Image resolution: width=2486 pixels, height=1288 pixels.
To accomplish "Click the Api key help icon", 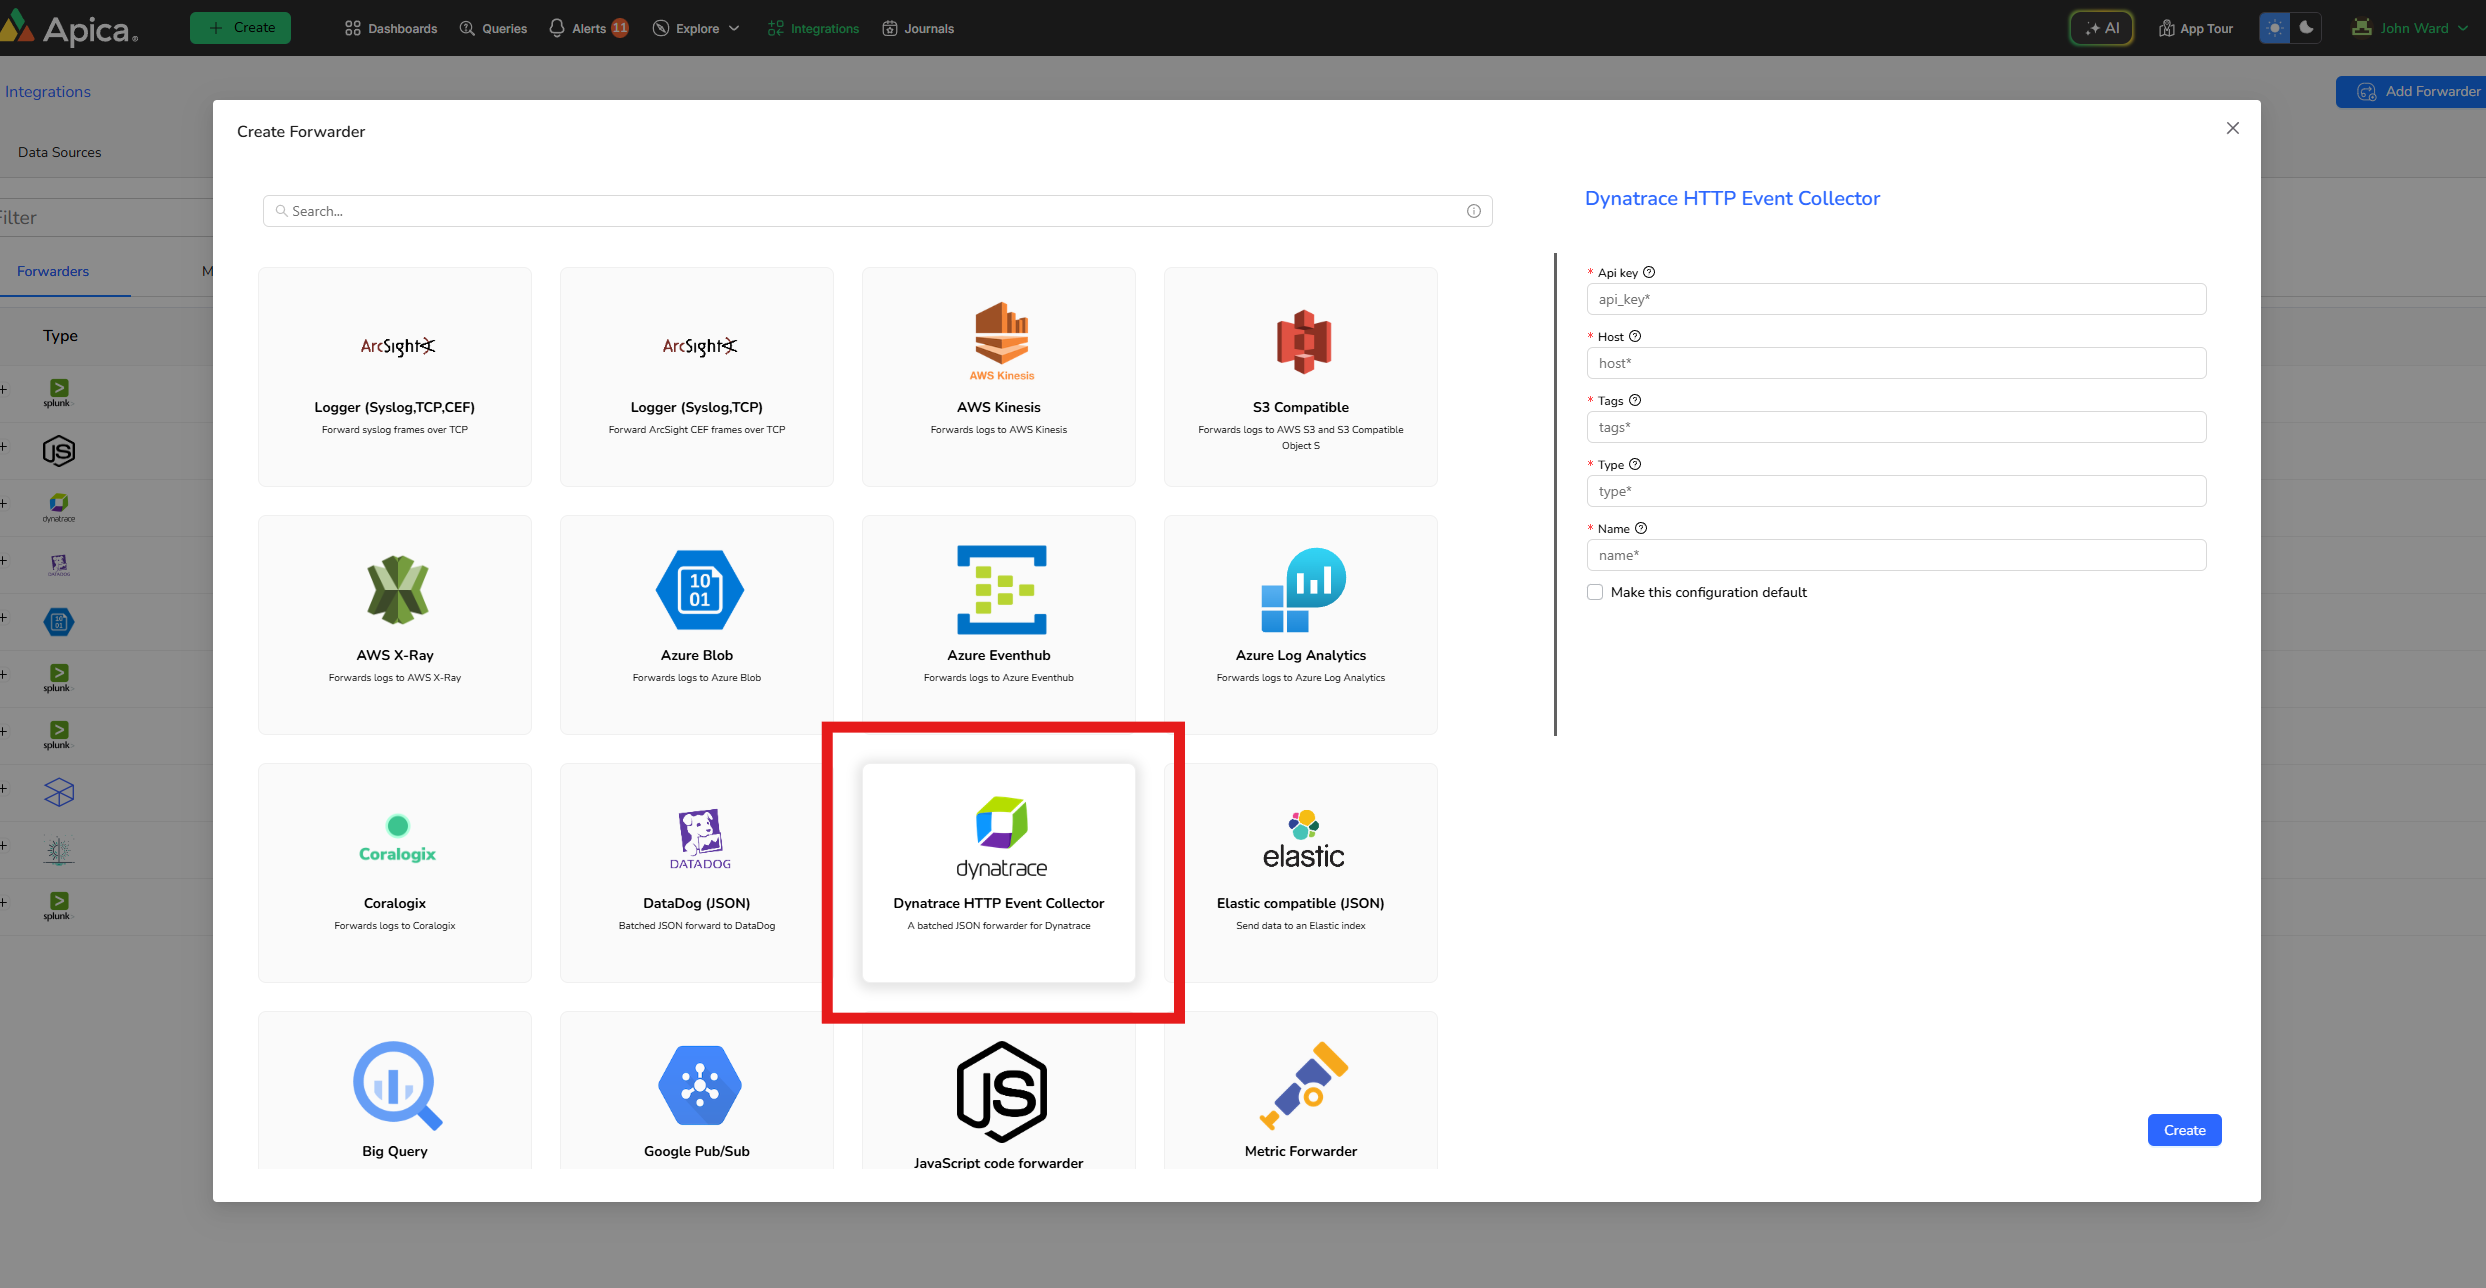I will pyautogui.click(x=1649, y=272).
